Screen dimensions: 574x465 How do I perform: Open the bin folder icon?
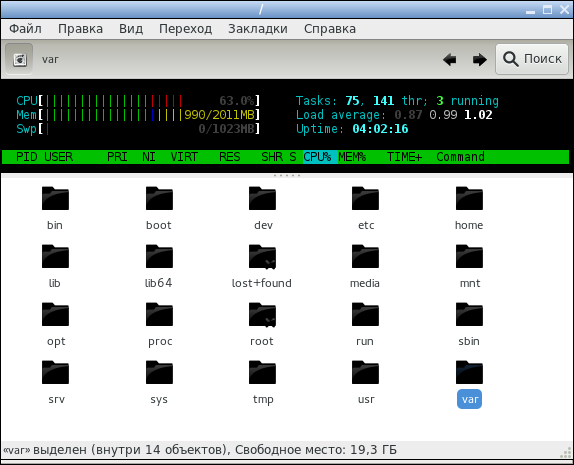pos(55,198)
